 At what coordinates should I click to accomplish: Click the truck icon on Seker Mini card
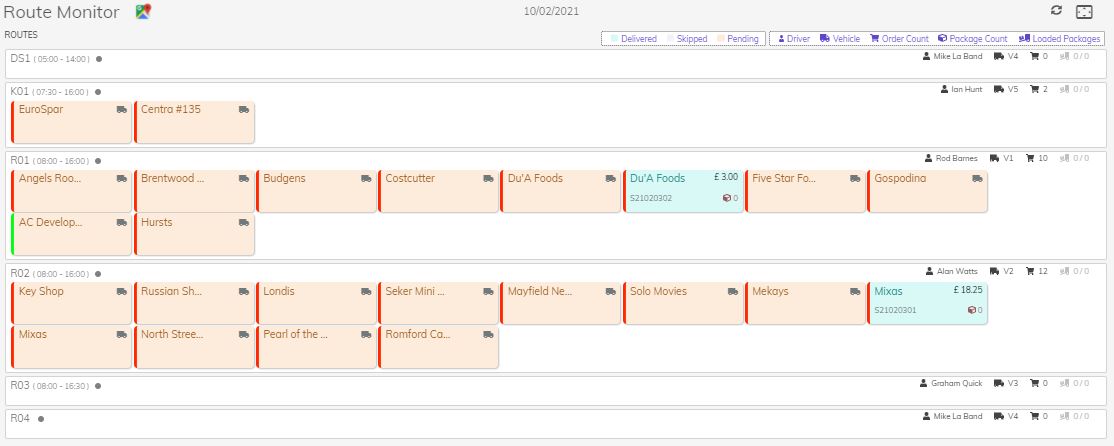[488, 292]
